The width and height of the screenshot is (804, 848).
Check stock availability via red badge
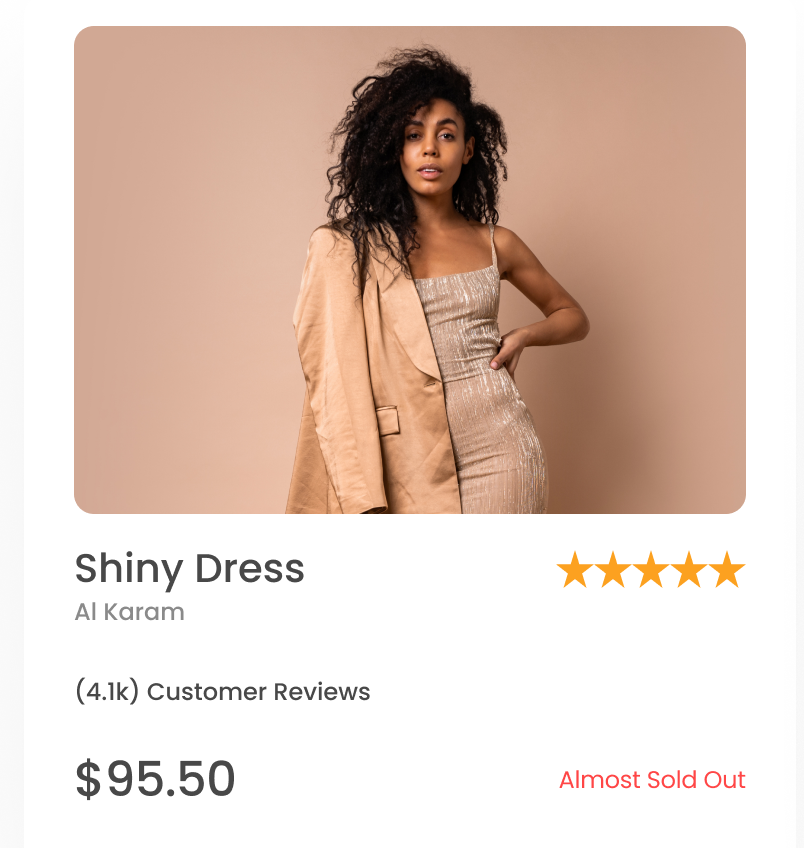[652, 780]
